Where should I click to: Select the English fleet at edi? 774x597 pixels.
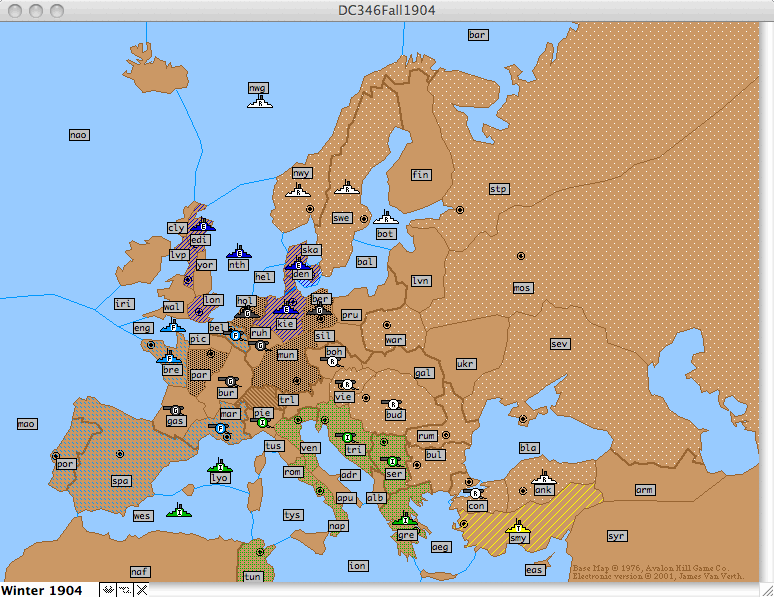203,225
